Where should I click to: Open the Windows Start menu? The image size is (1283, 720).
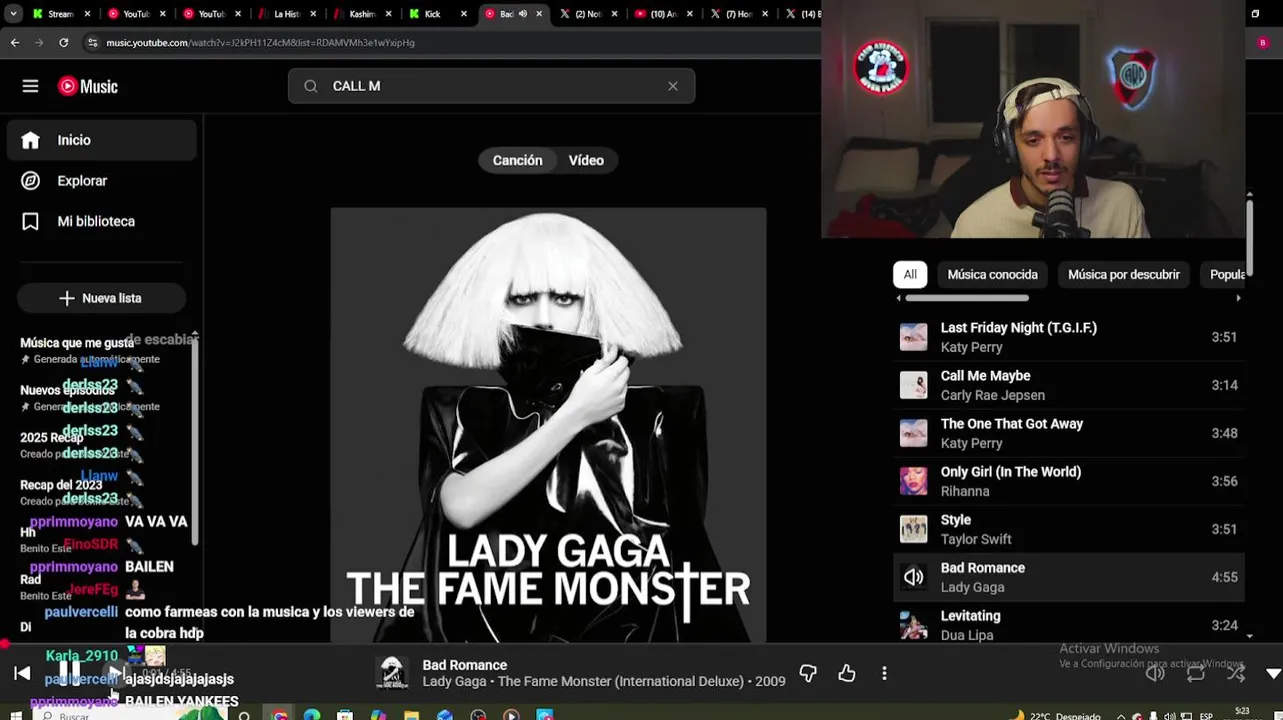15,715
